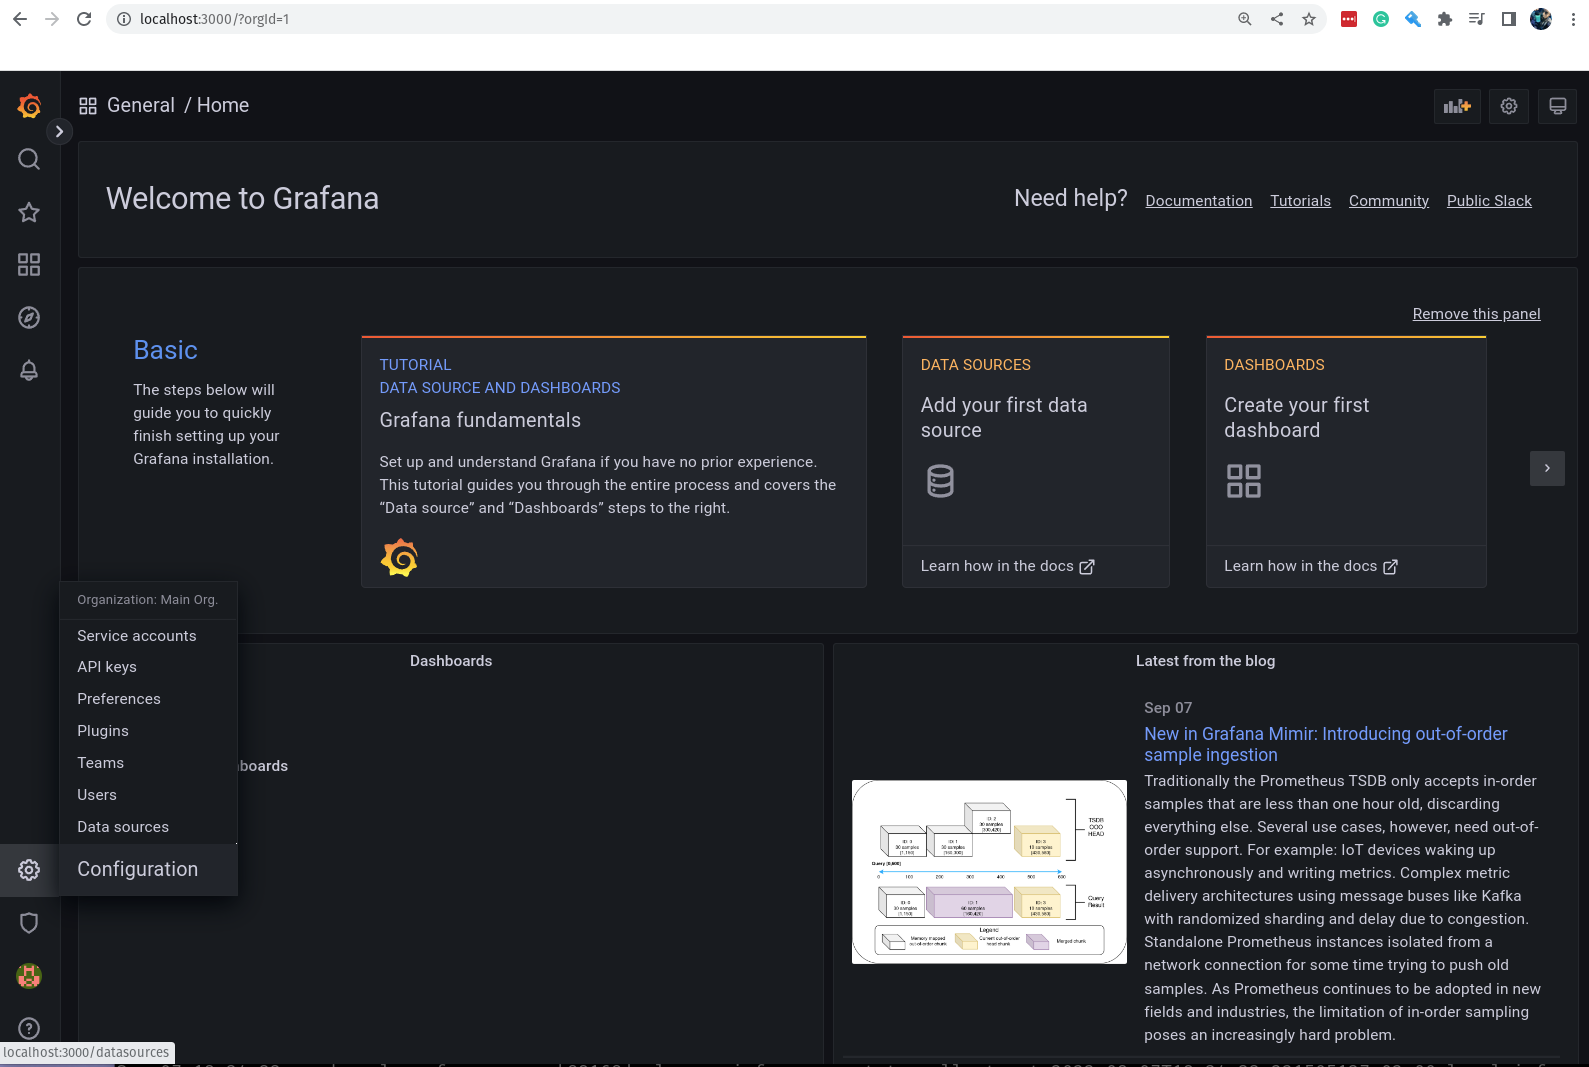
Task: Show next setup cards with right chevron
Action: coord(1547,468)
